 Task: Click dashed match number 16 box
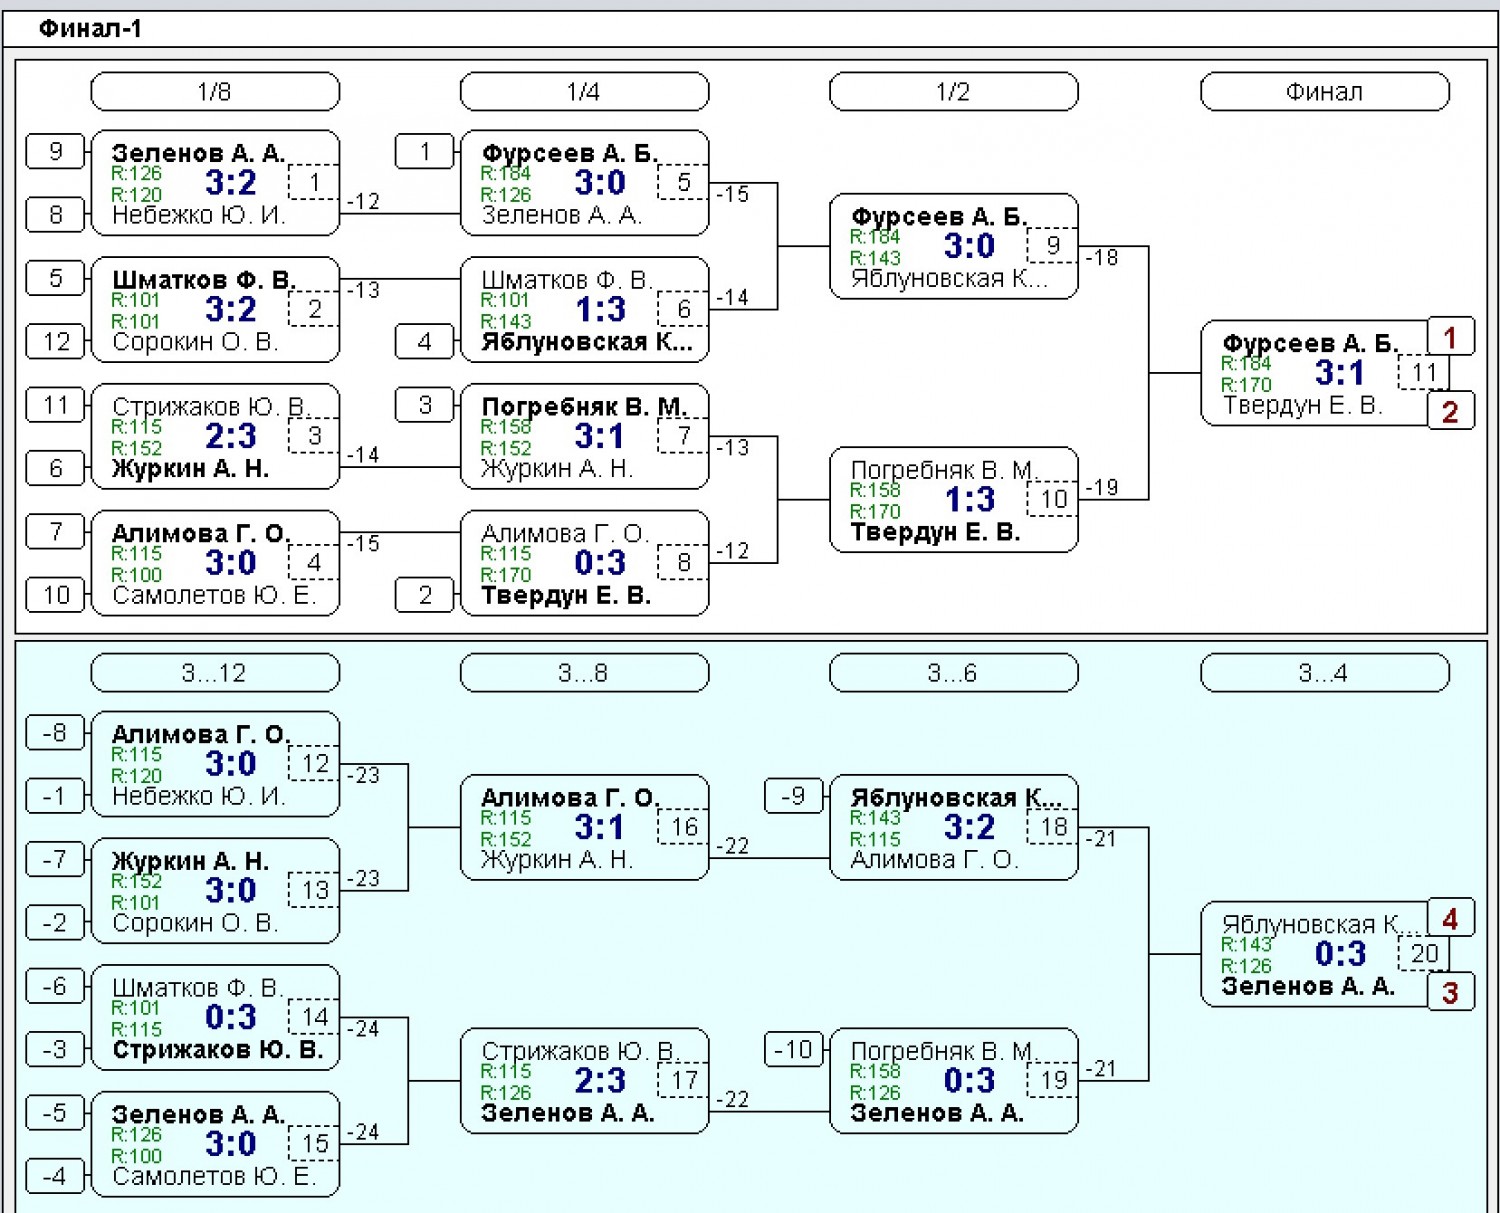point(684,827)
